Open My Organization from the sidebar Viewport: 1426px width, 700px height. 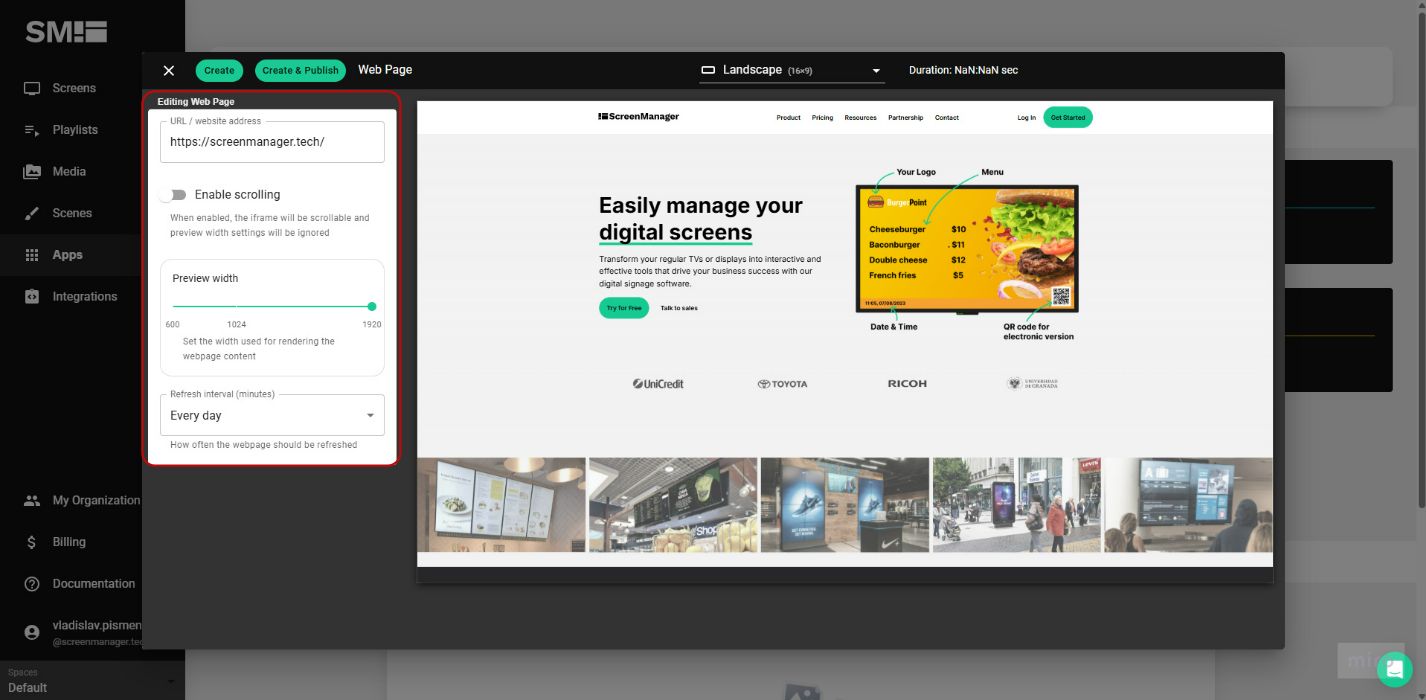pyautogui.click(x=33, y=500)
